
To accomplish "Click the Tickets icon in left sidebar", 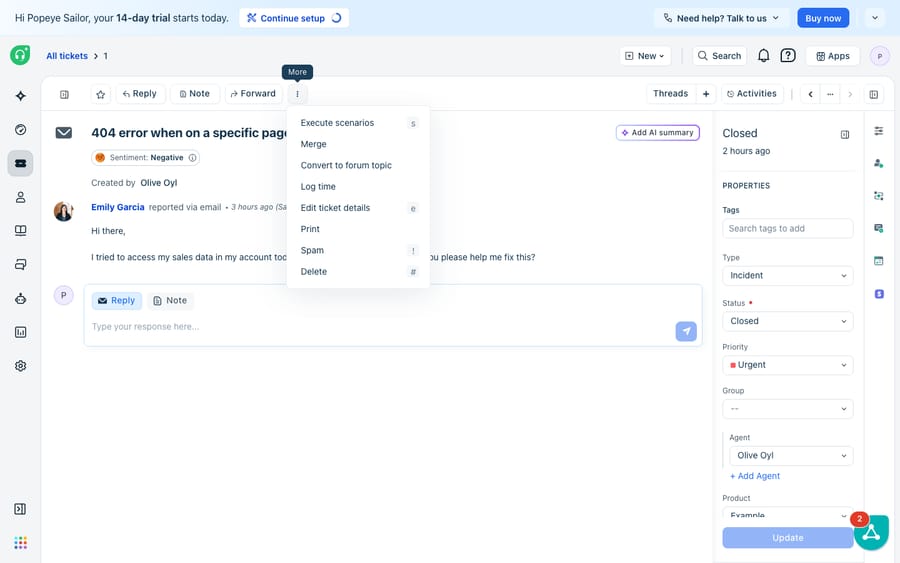I will (x=21, y=164).
